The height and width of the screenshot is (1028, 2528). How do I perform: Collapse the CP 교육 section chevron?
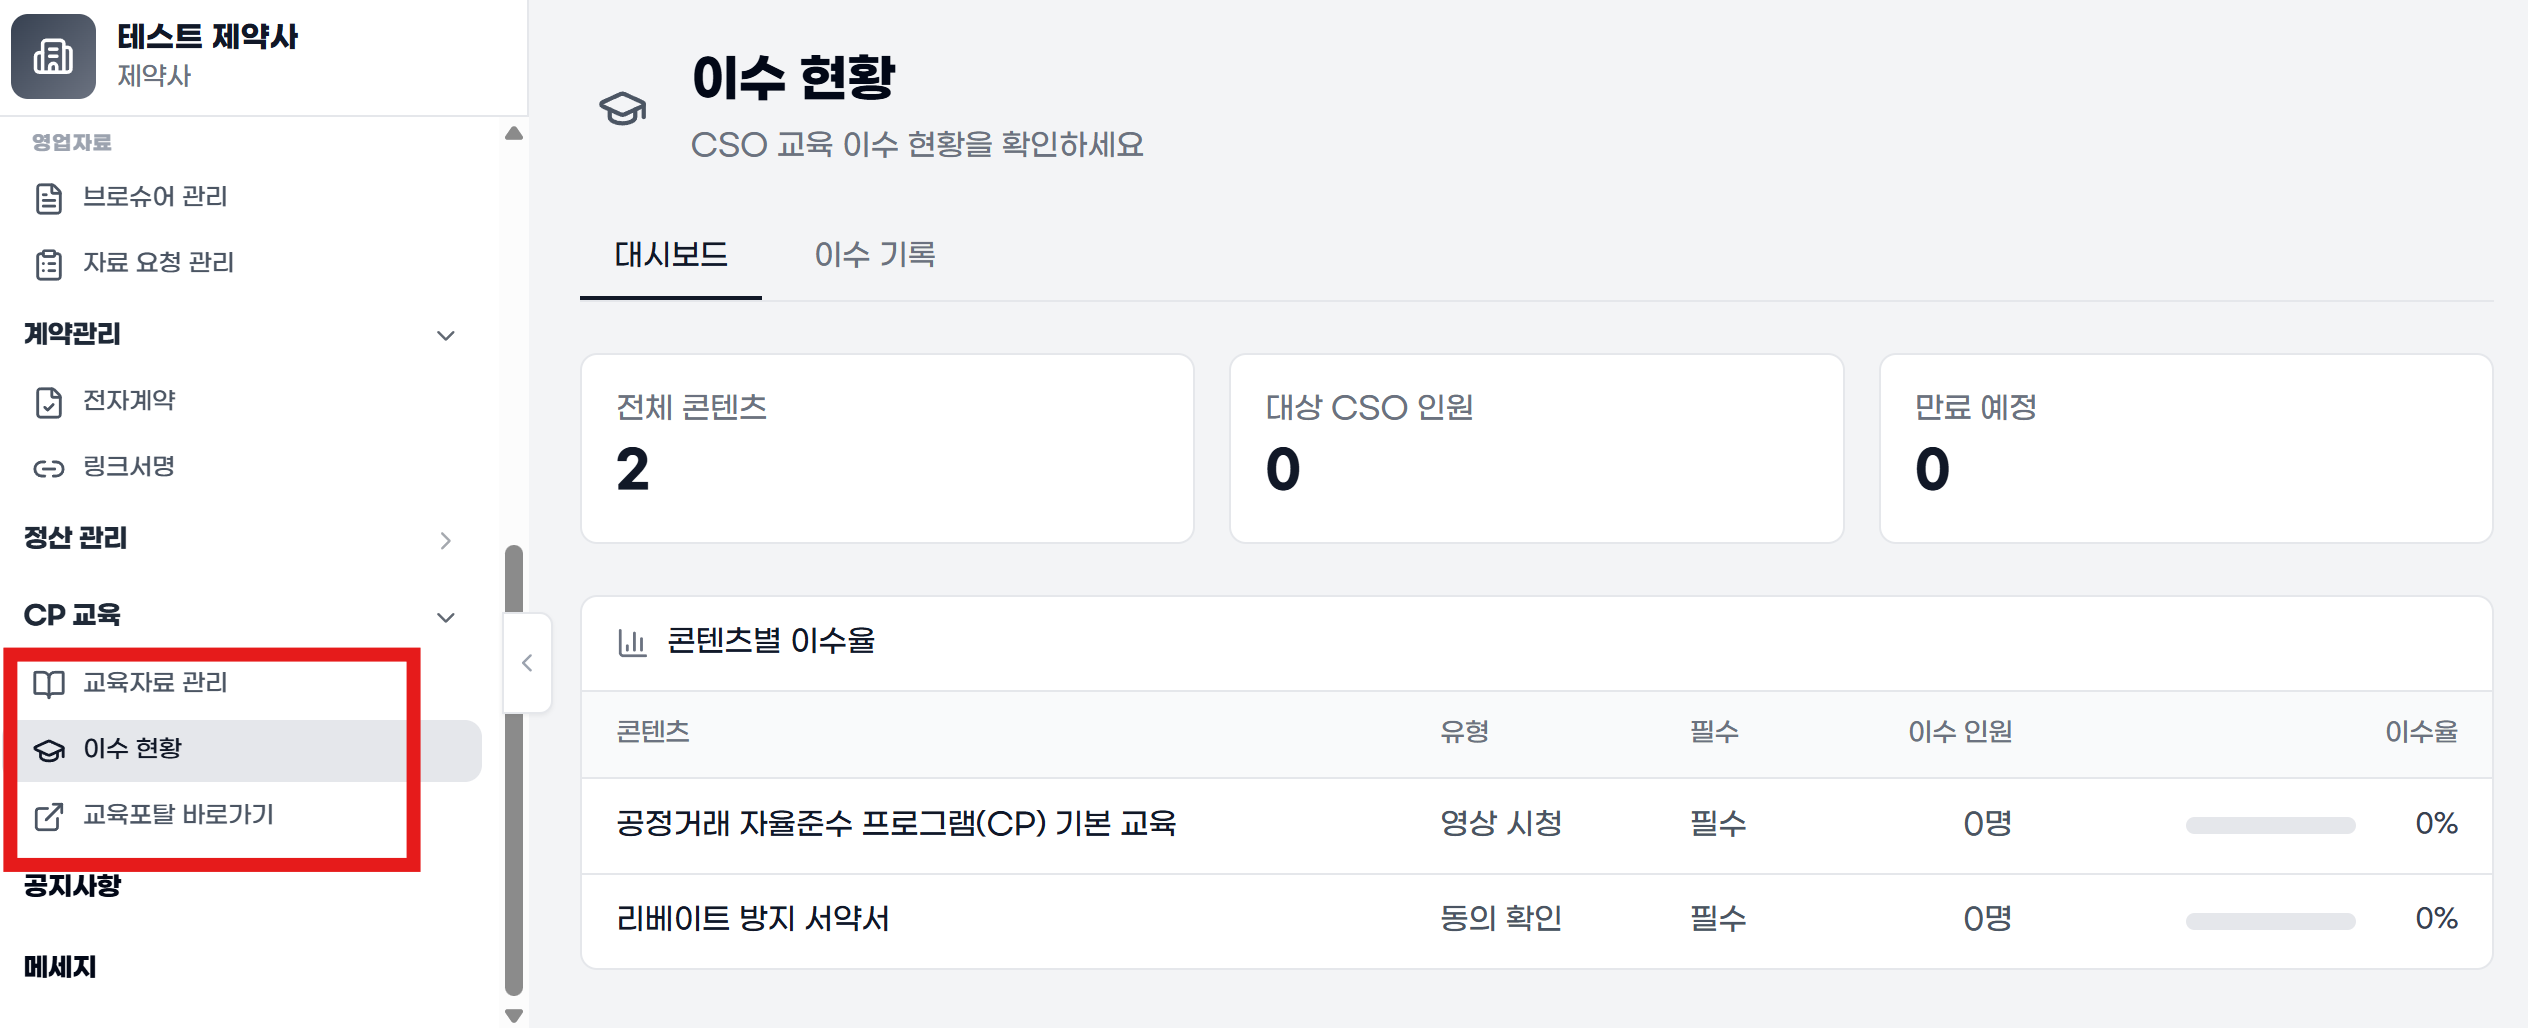tap(446, 617)
